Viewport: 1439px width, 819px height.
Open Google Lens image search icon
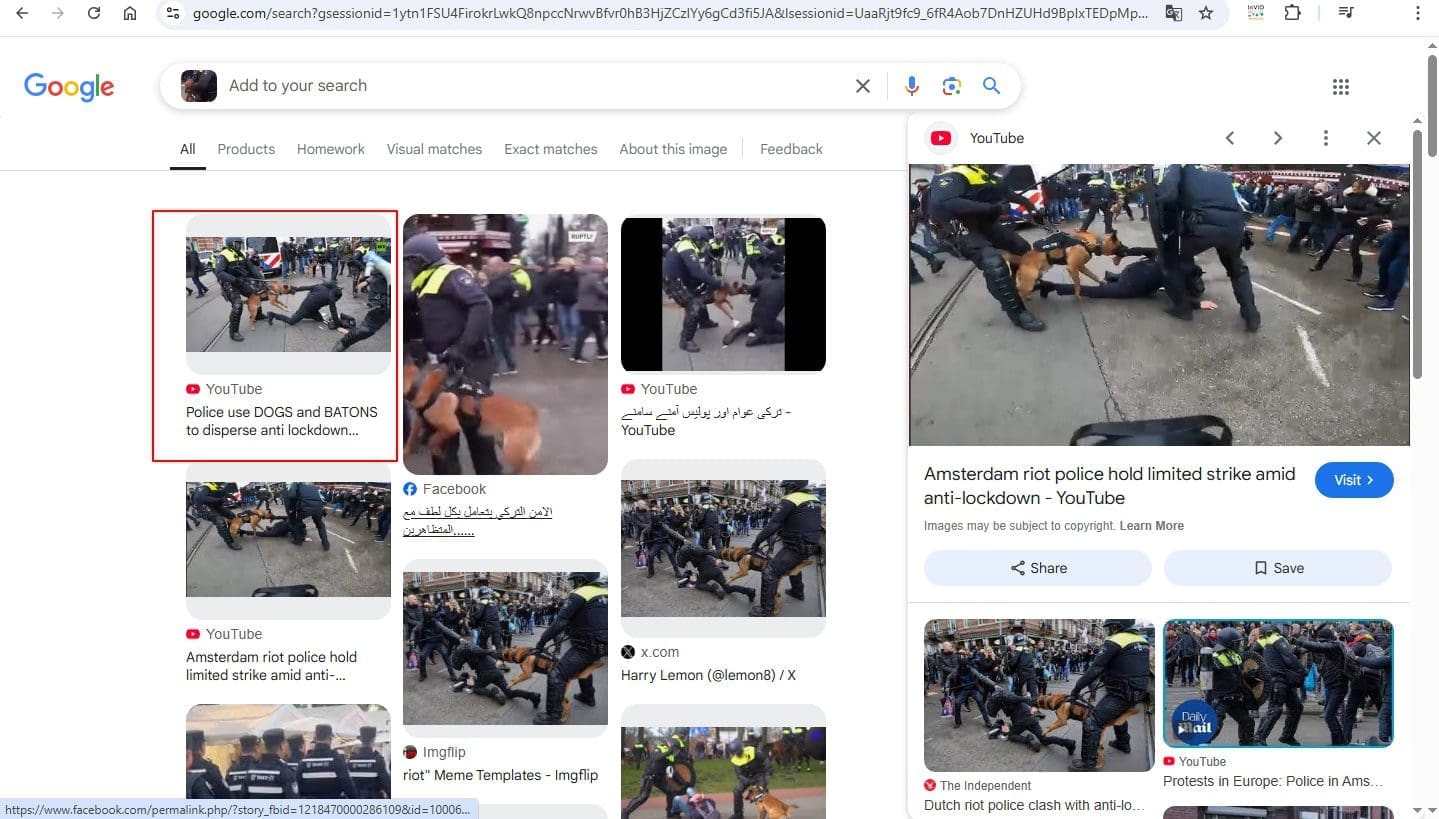click(951, 86)
